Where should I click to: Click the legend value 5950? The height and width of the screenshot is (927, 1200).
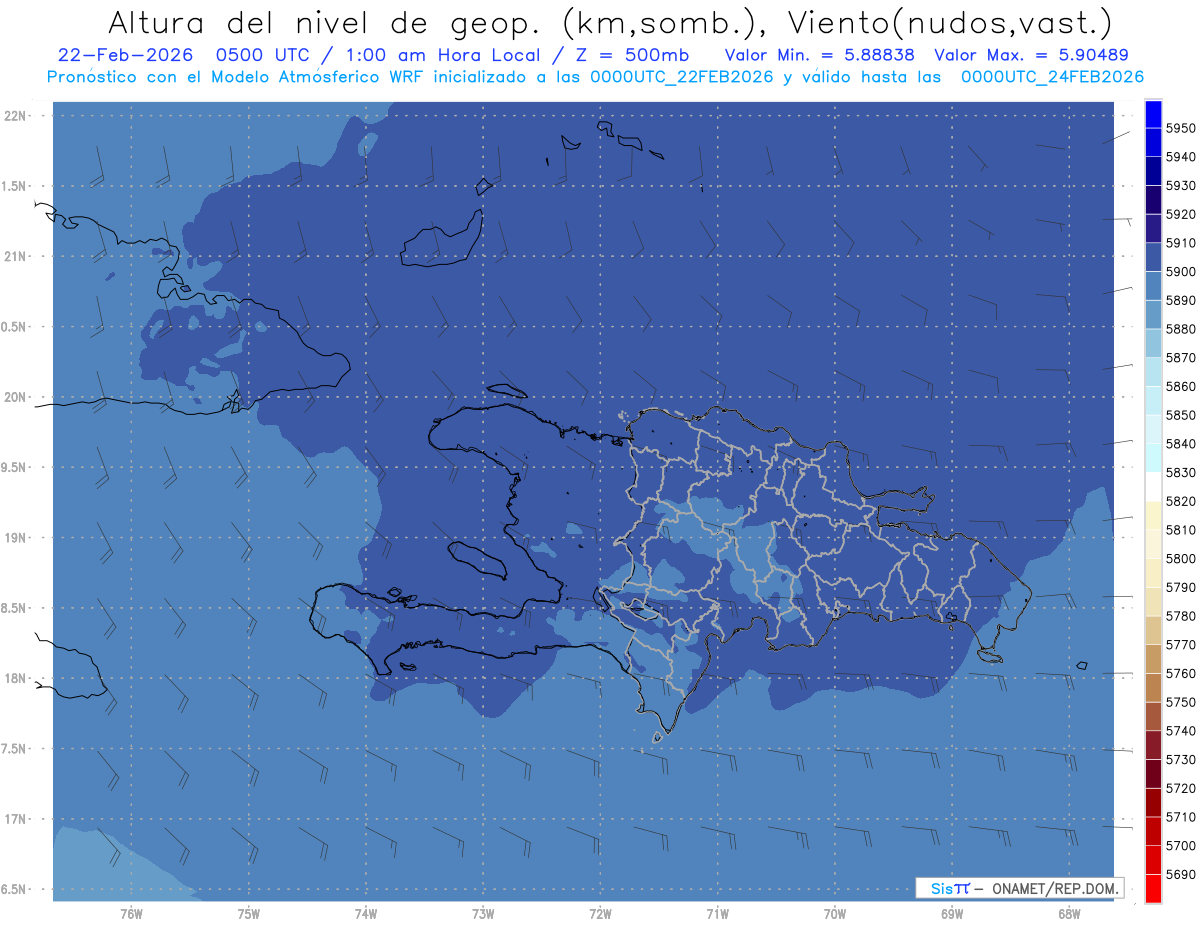[1181, 129]
